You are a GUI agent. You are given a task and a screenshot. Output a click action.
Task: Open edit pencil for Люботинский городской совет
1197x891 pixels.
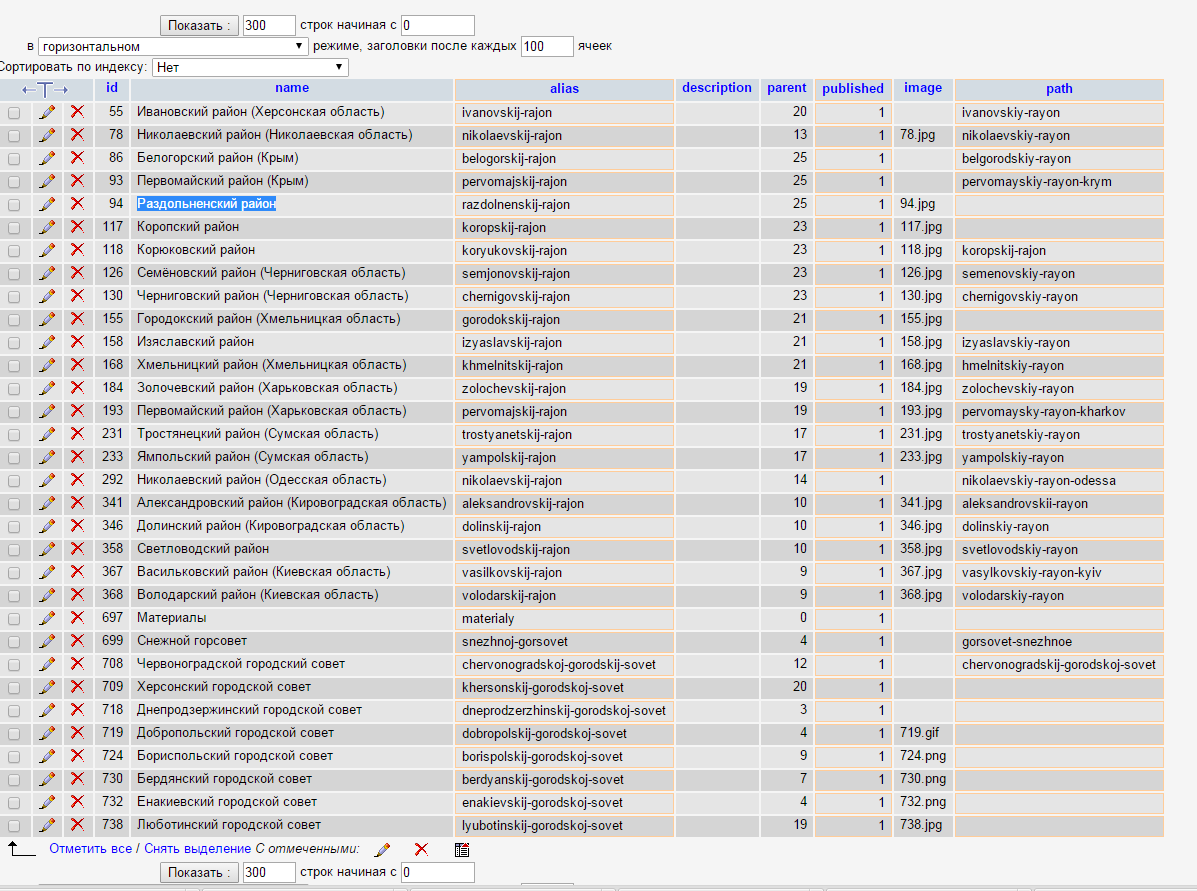click(47, 825)
